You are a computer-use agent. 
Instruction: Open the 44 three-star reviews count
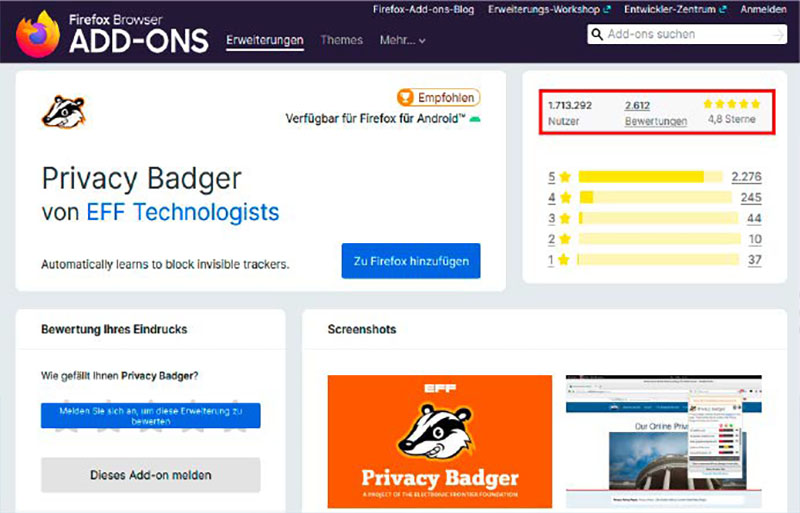click(x=754, y=218)
